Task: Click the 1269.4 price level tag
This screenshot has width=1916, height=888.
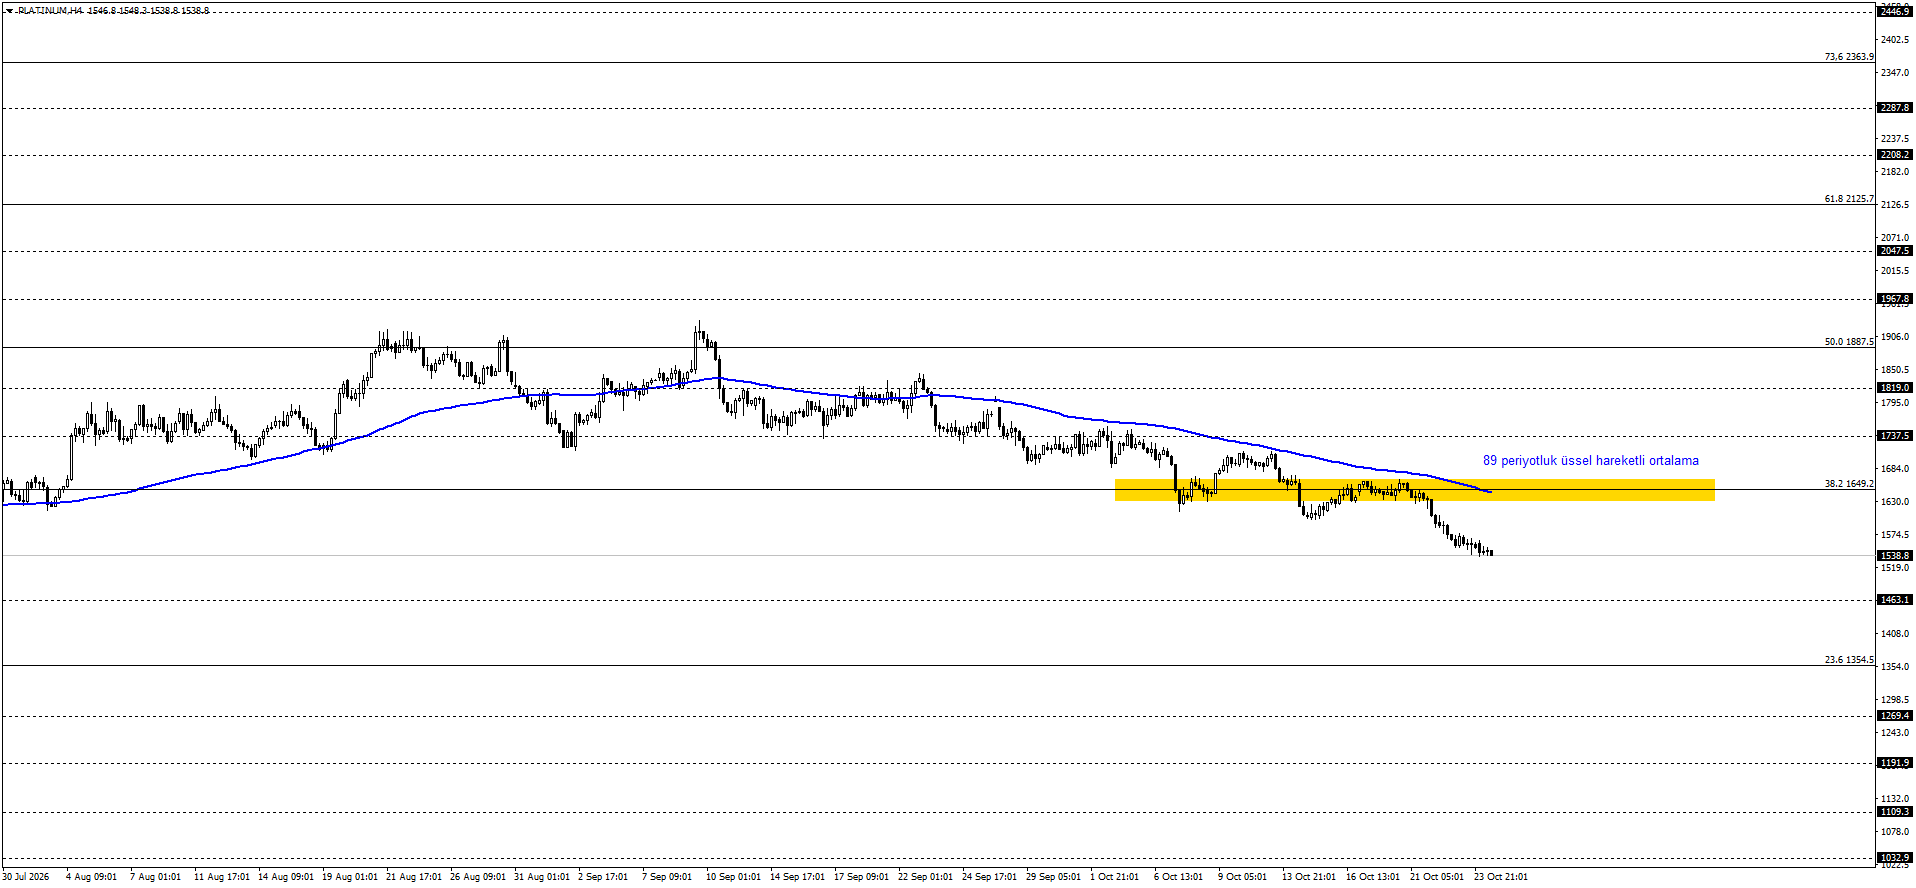Action: point(1895,716)
